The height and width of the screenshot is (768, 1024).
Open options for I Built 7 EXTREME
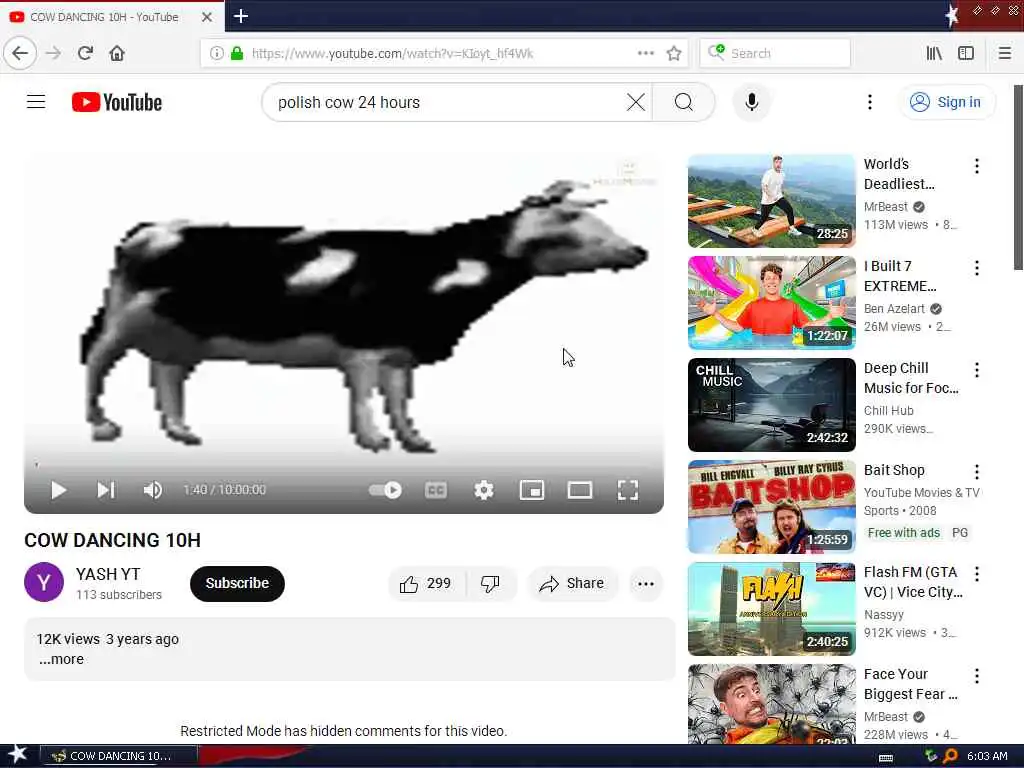(976, 268)
